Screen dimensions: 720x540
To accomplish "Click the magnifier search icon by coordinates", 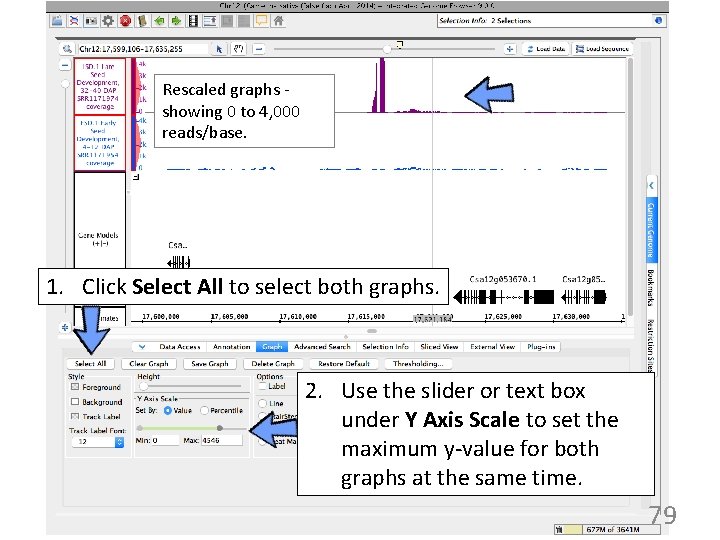I will click(x=67, y=49).
